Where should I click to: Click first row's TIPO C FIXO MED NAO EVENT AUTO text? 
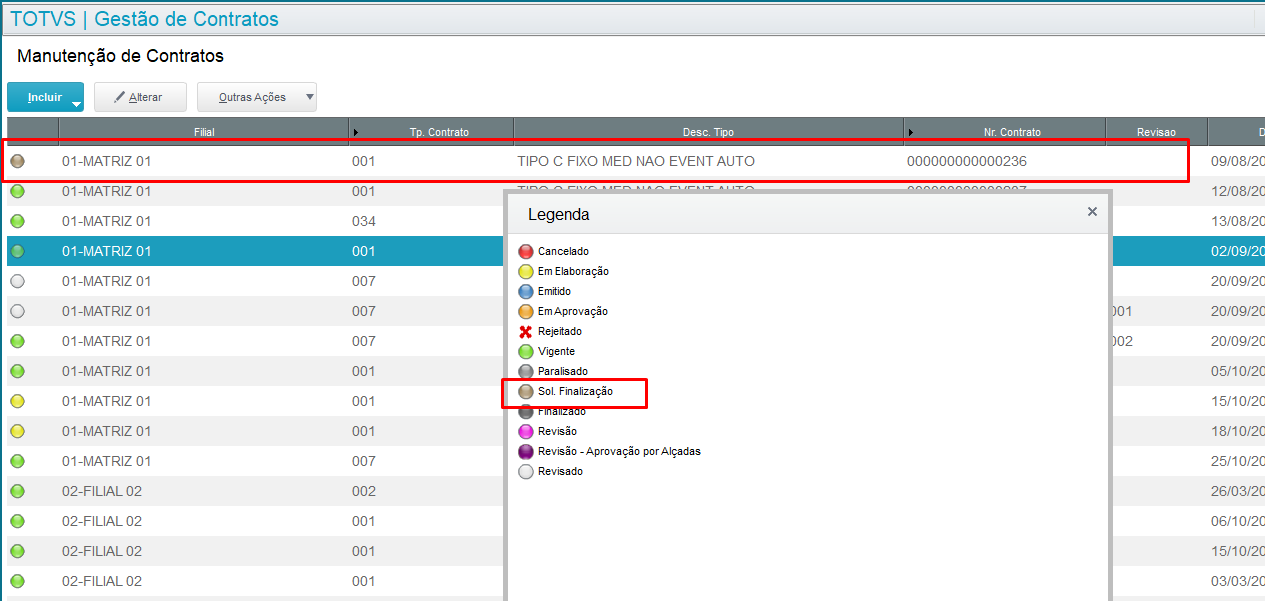[x=636, y=161]
